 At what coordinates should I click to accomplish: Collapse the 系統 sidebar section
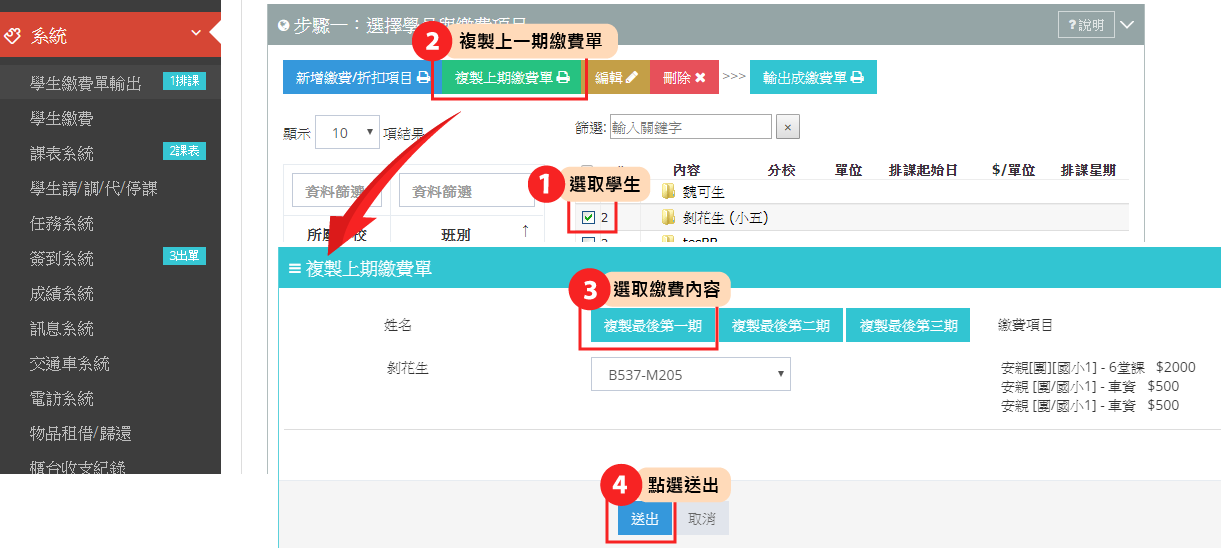(196, 35)
